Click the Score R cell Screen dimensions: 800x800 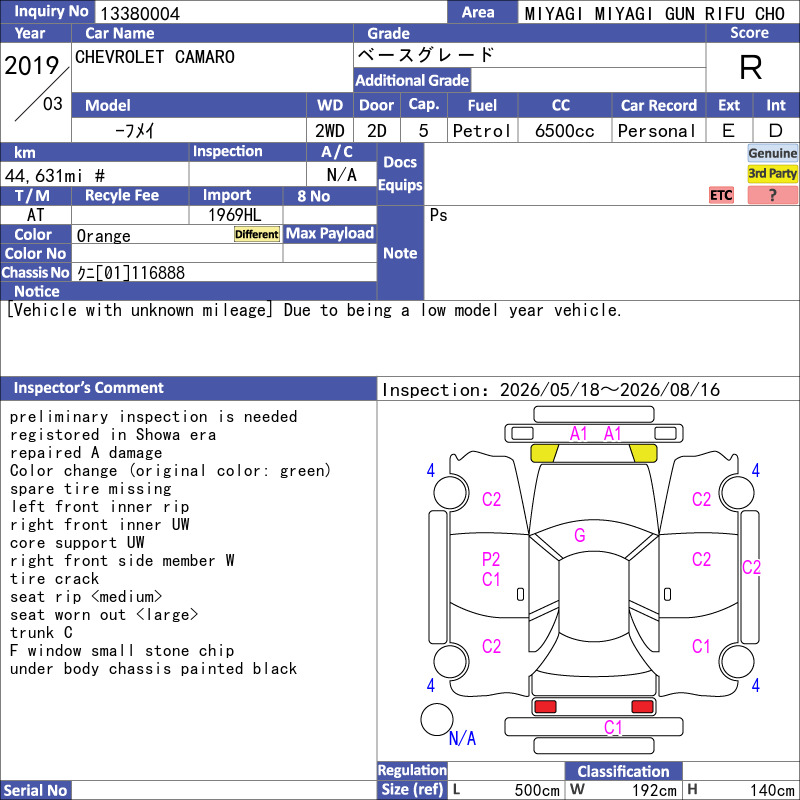click(x=751, y=67)
